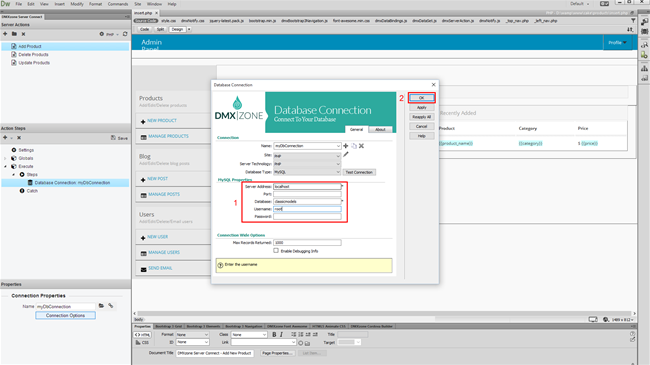Click OK in Database Connection dialog
This screenshot has height=365, width=650.
422,98
